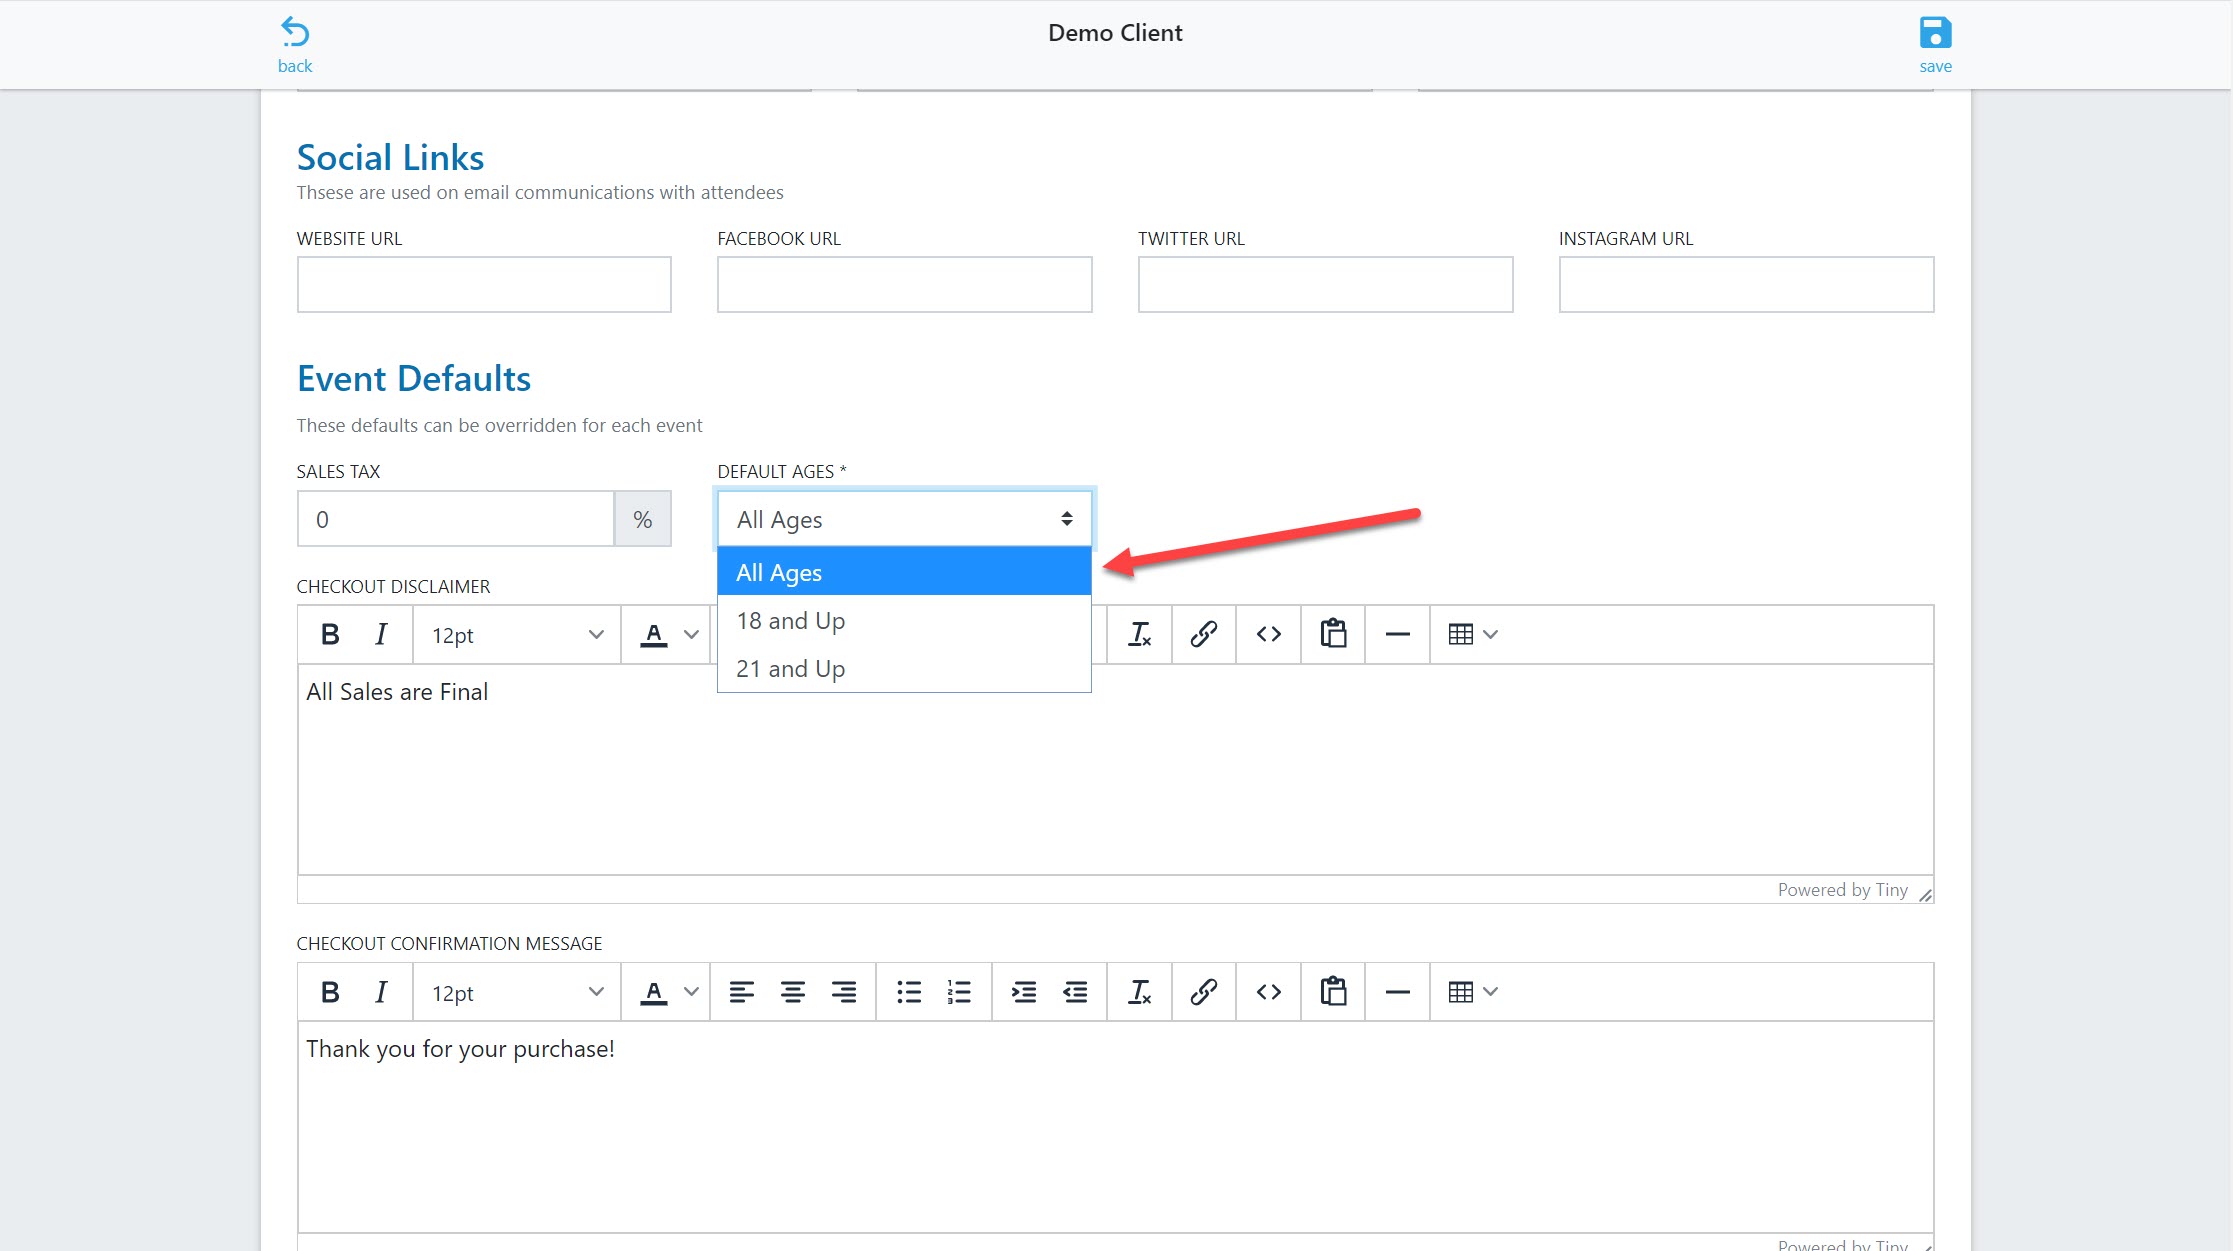Toggle bold in Checkout Confirmation Message editor
The image size is (2233, 1251).
point(330,992)
